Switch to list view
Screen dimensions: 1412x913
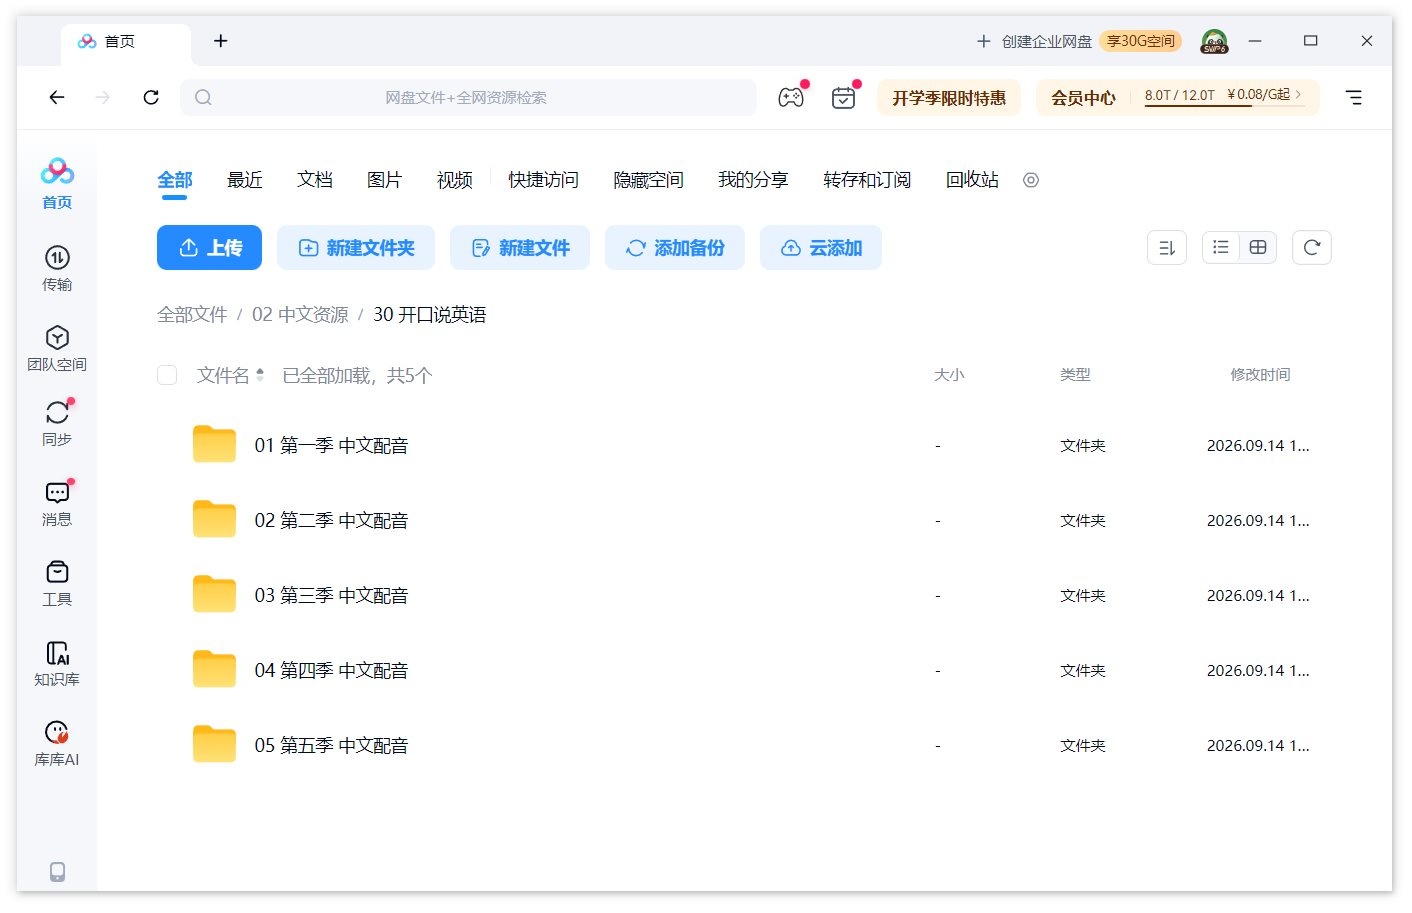[1221, 248]
